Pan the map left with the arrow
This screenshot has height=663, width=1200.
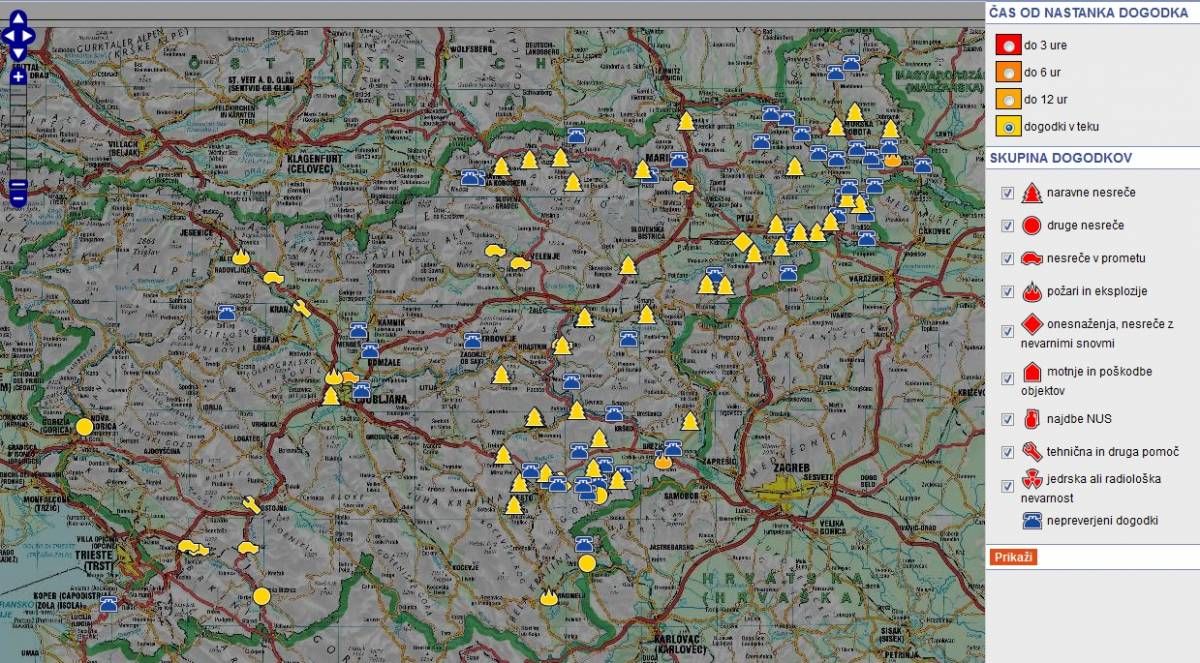point(7,36)
